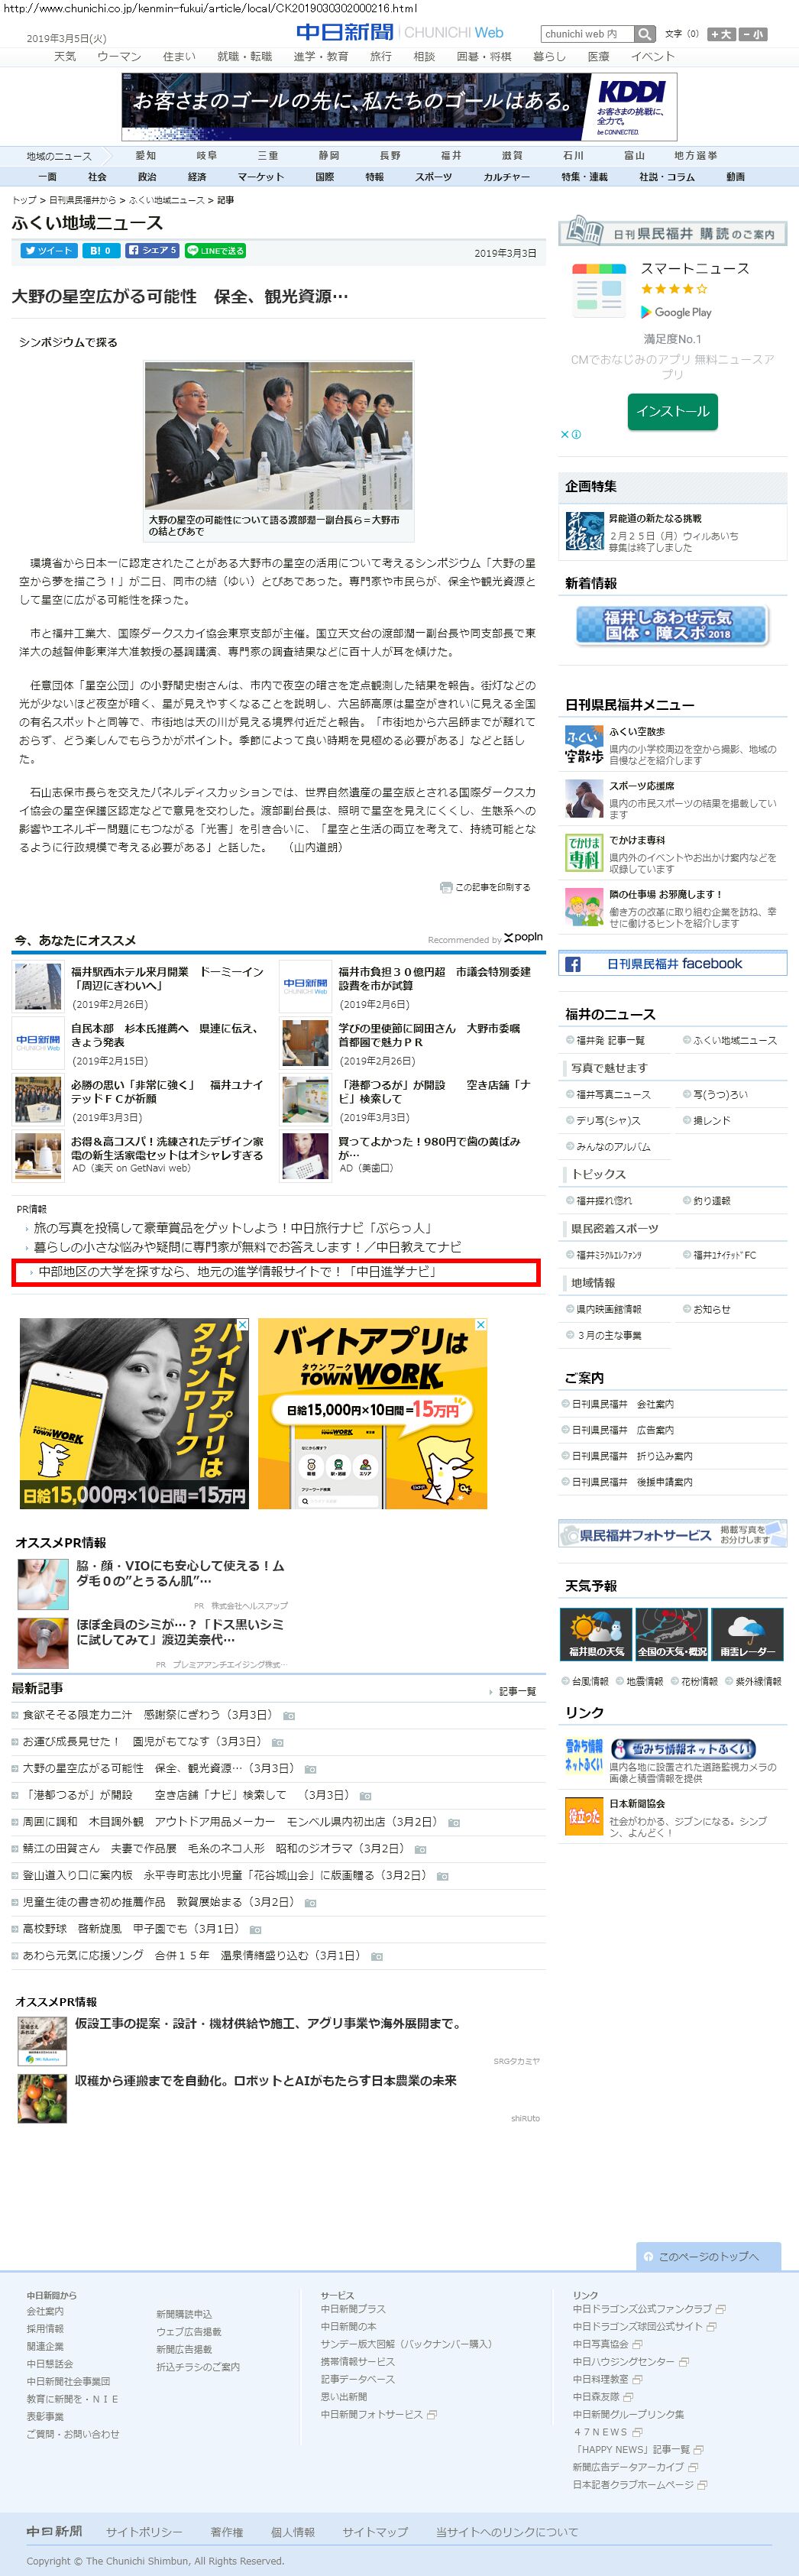Image resolution: width=799 pixels, height=2576 pixels.
Task: Open the 福井 regional news tab
Action: click(451, 156)
